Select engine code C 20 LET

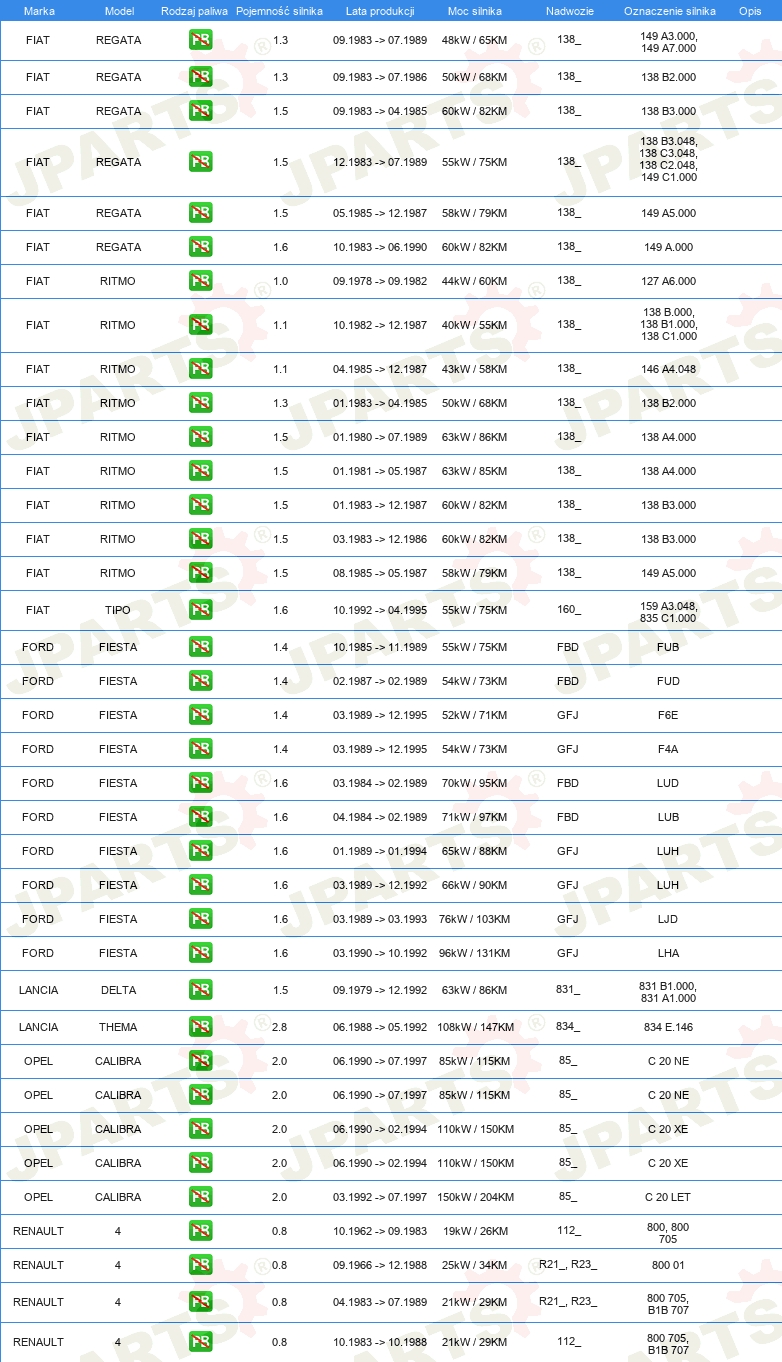(x=669, y=1197)
